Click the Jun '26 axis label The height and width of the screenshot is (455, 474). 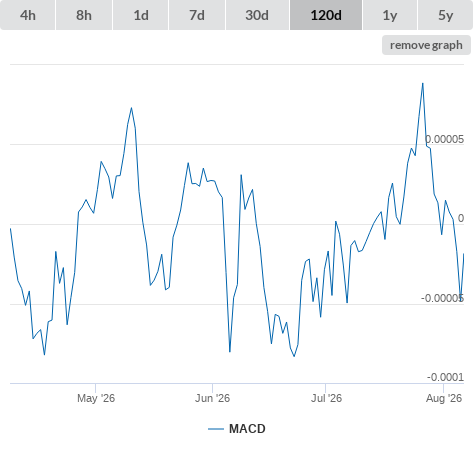(212, 398)
